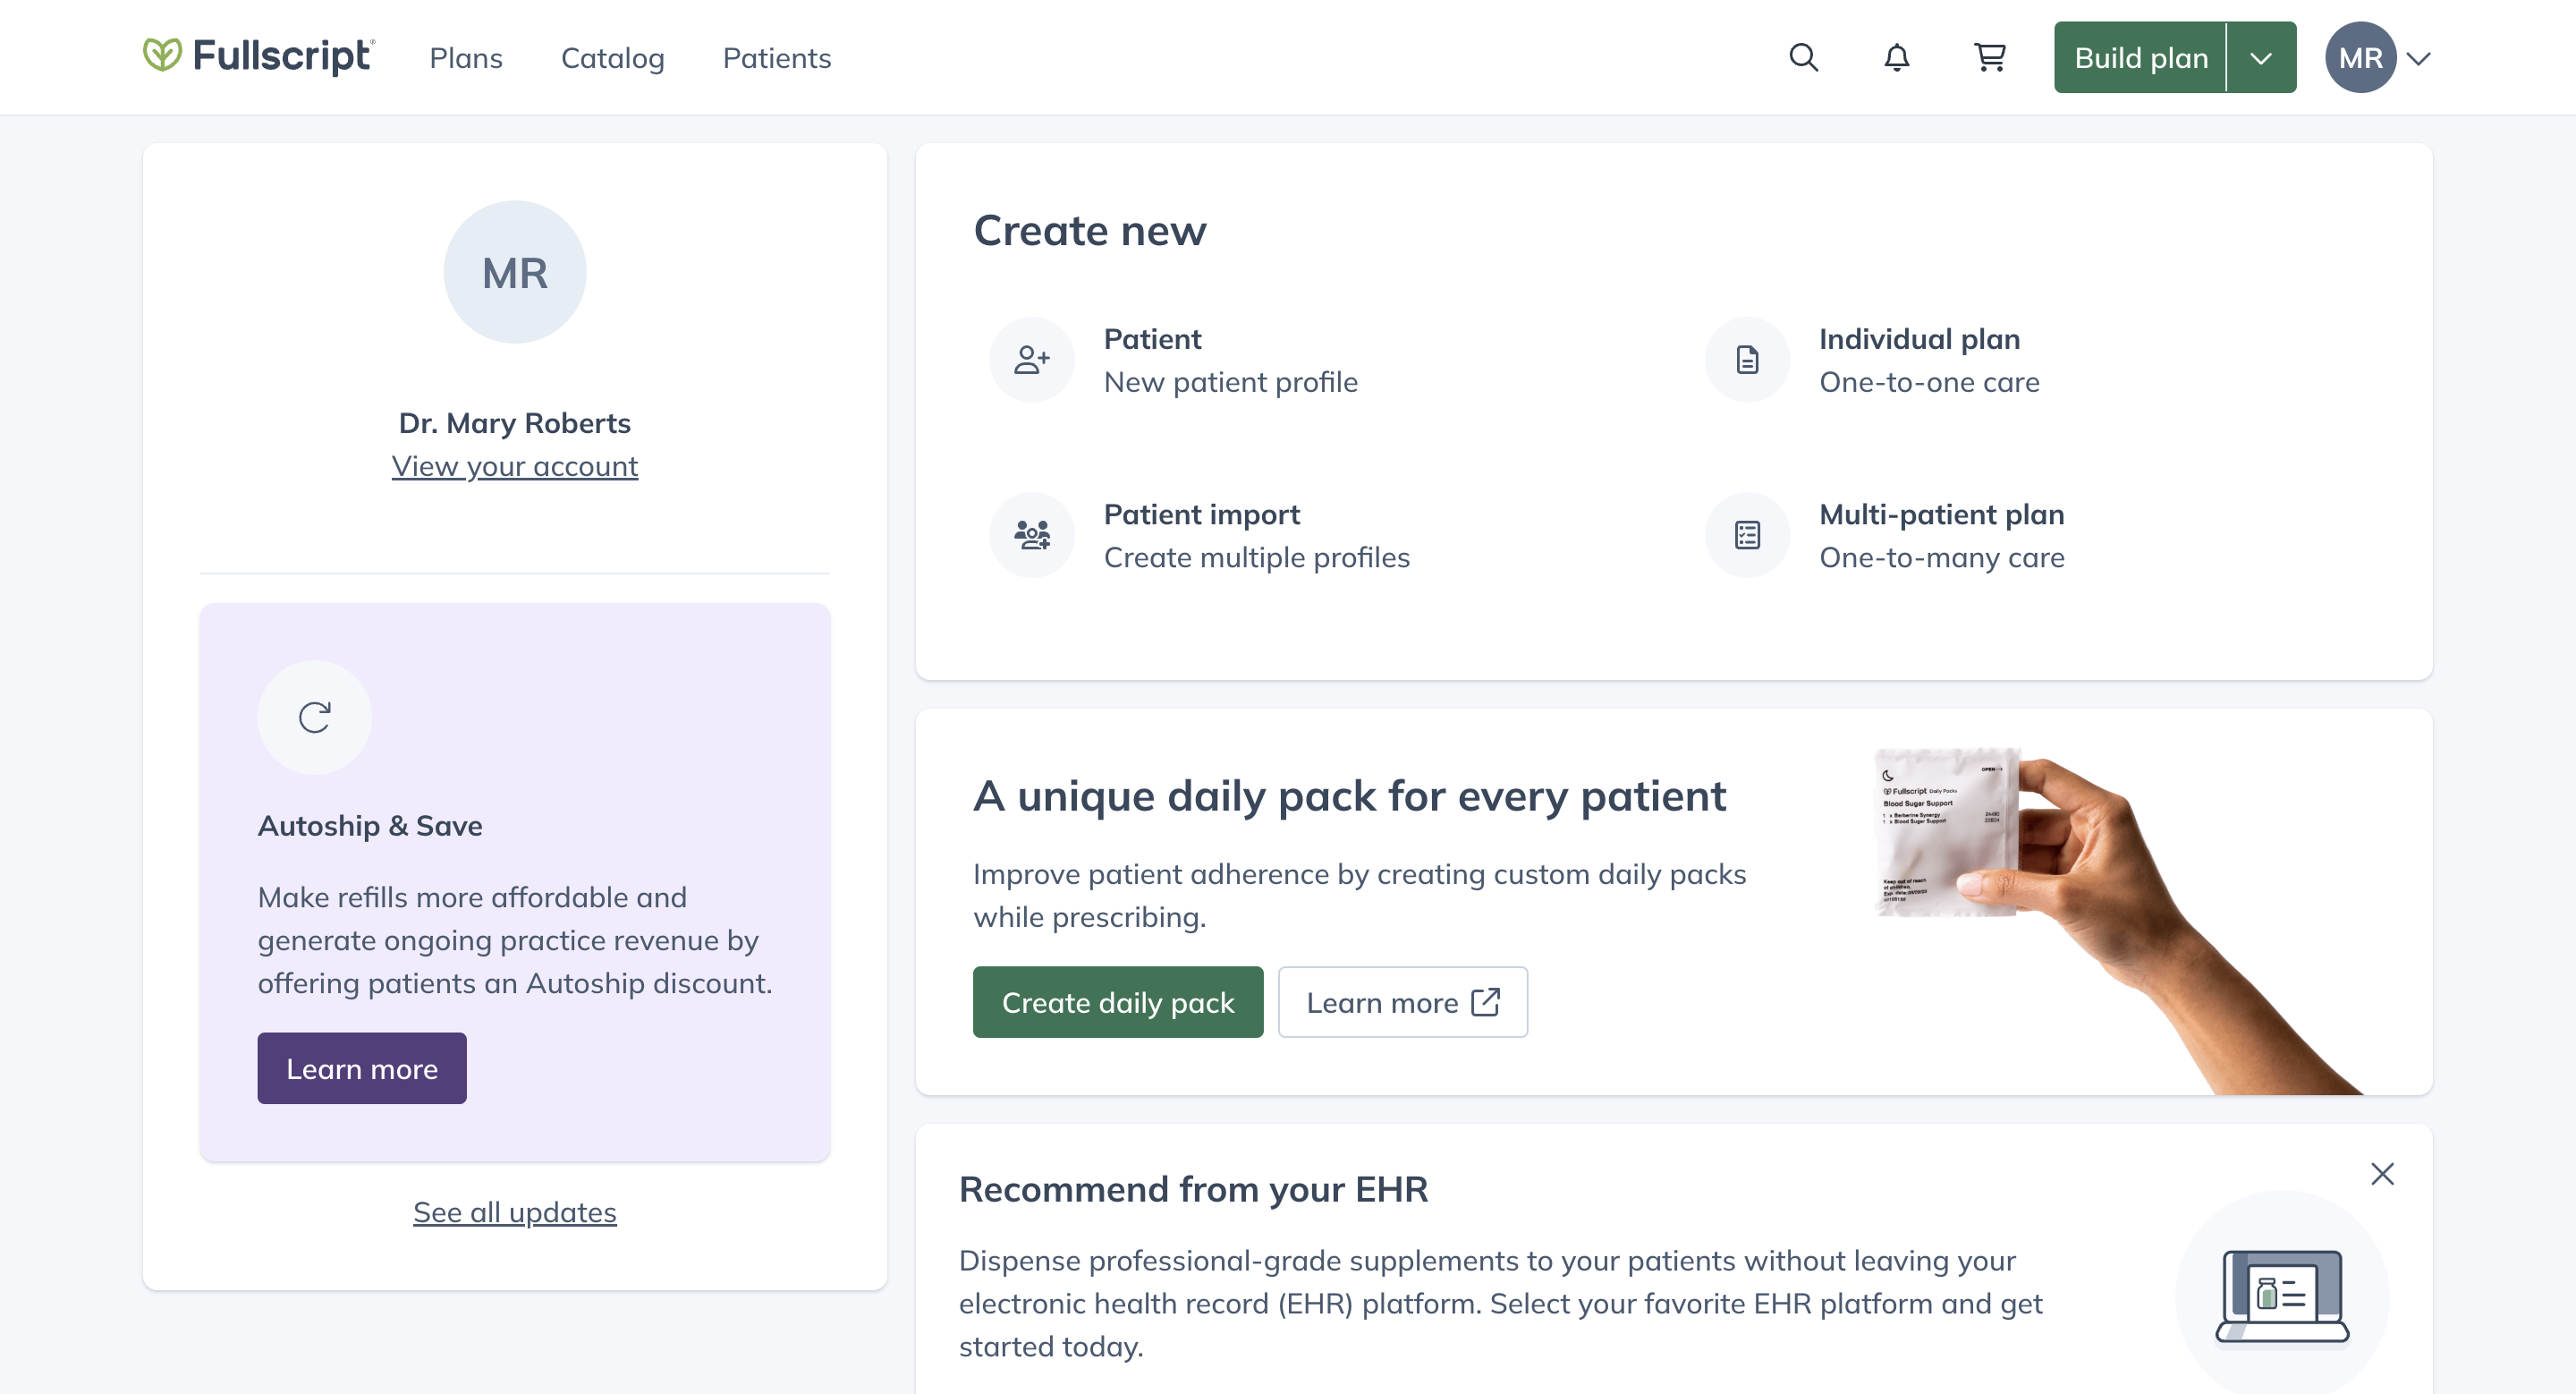
Task: Click the Learn more Autoship button
Action: [362, 1067]
